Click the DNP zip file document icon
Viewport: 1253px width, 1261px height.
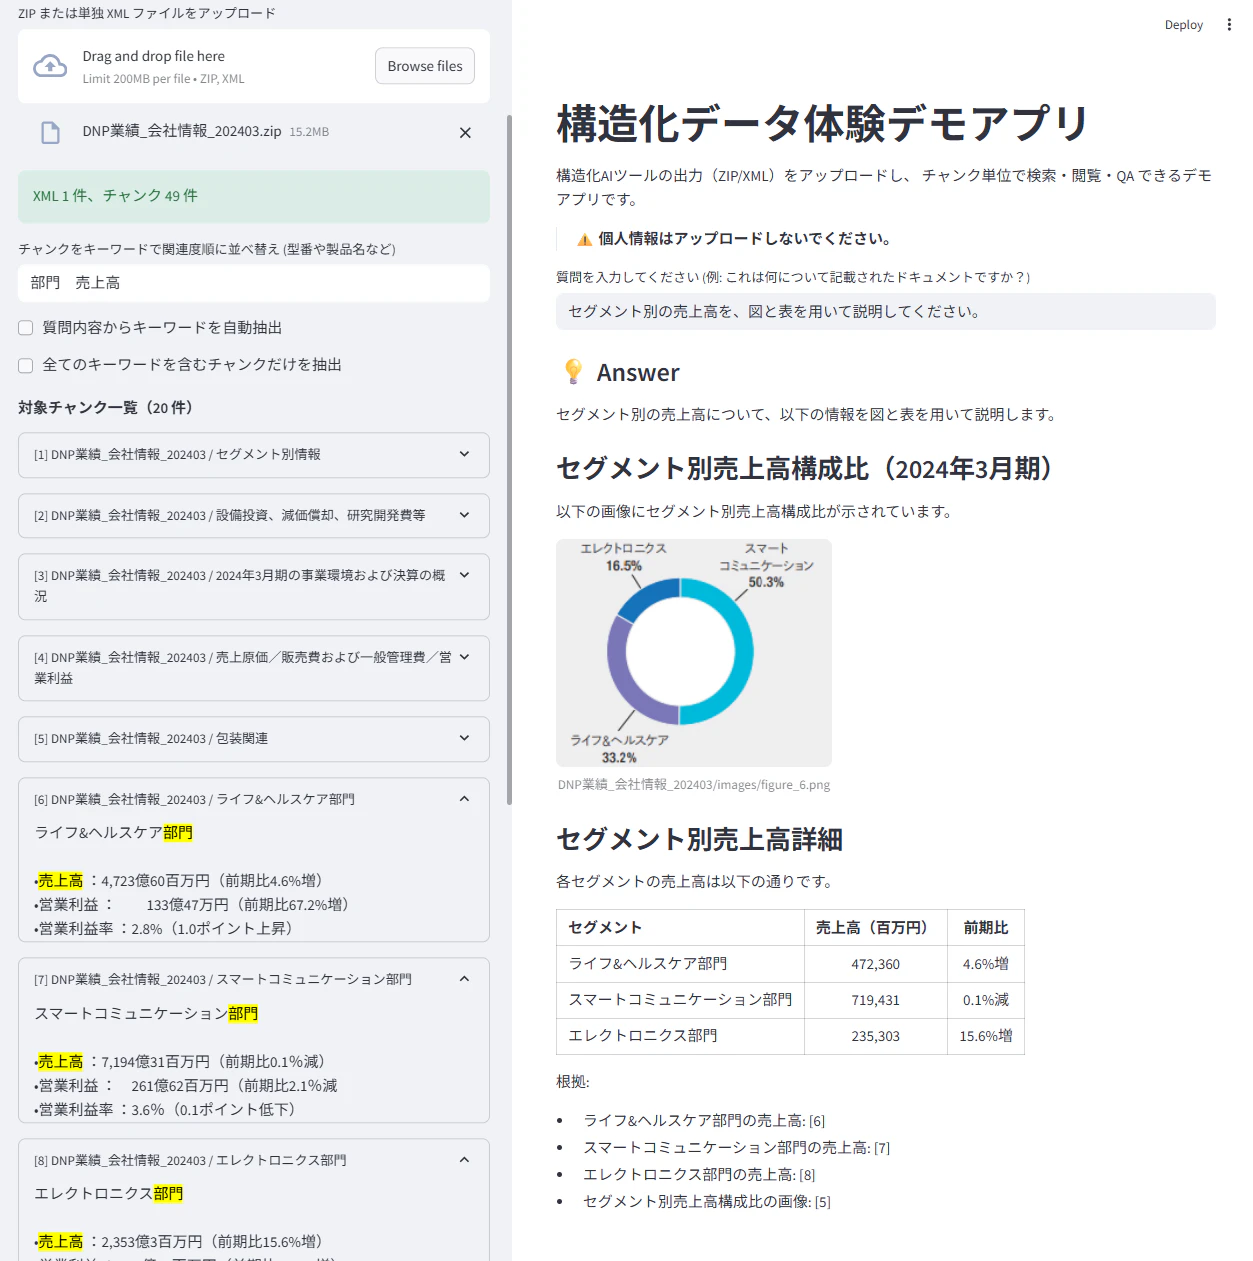pyautogui.click(x=50, y=132)
